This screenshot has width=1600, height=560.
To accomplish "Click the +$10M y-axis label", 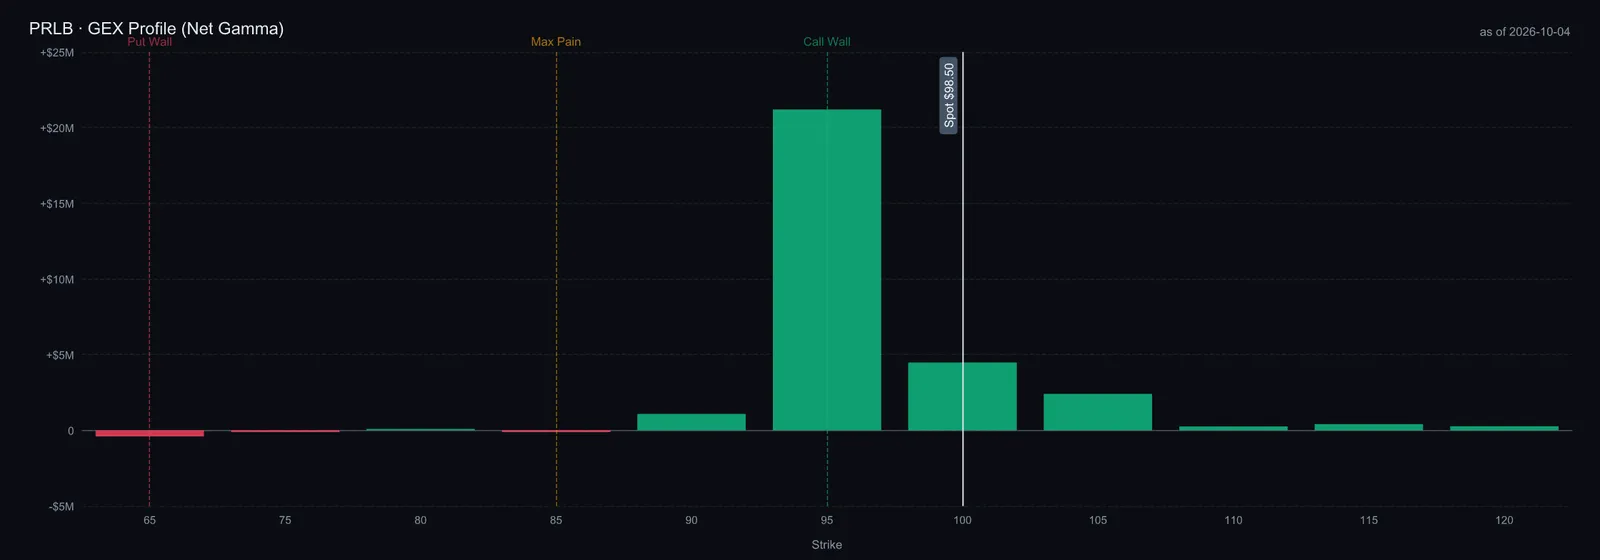I will [x=57, y=280].
